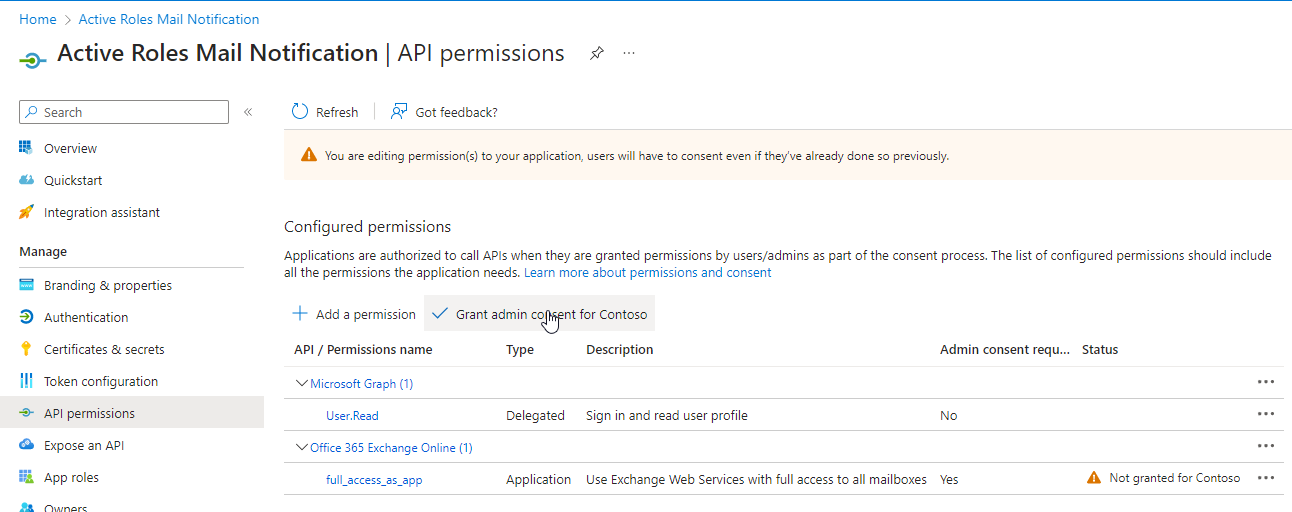This screenshot has height=512, width=1292.
Task: Click the checkmark icon for Grant admin consent
Action: point(440,313)
